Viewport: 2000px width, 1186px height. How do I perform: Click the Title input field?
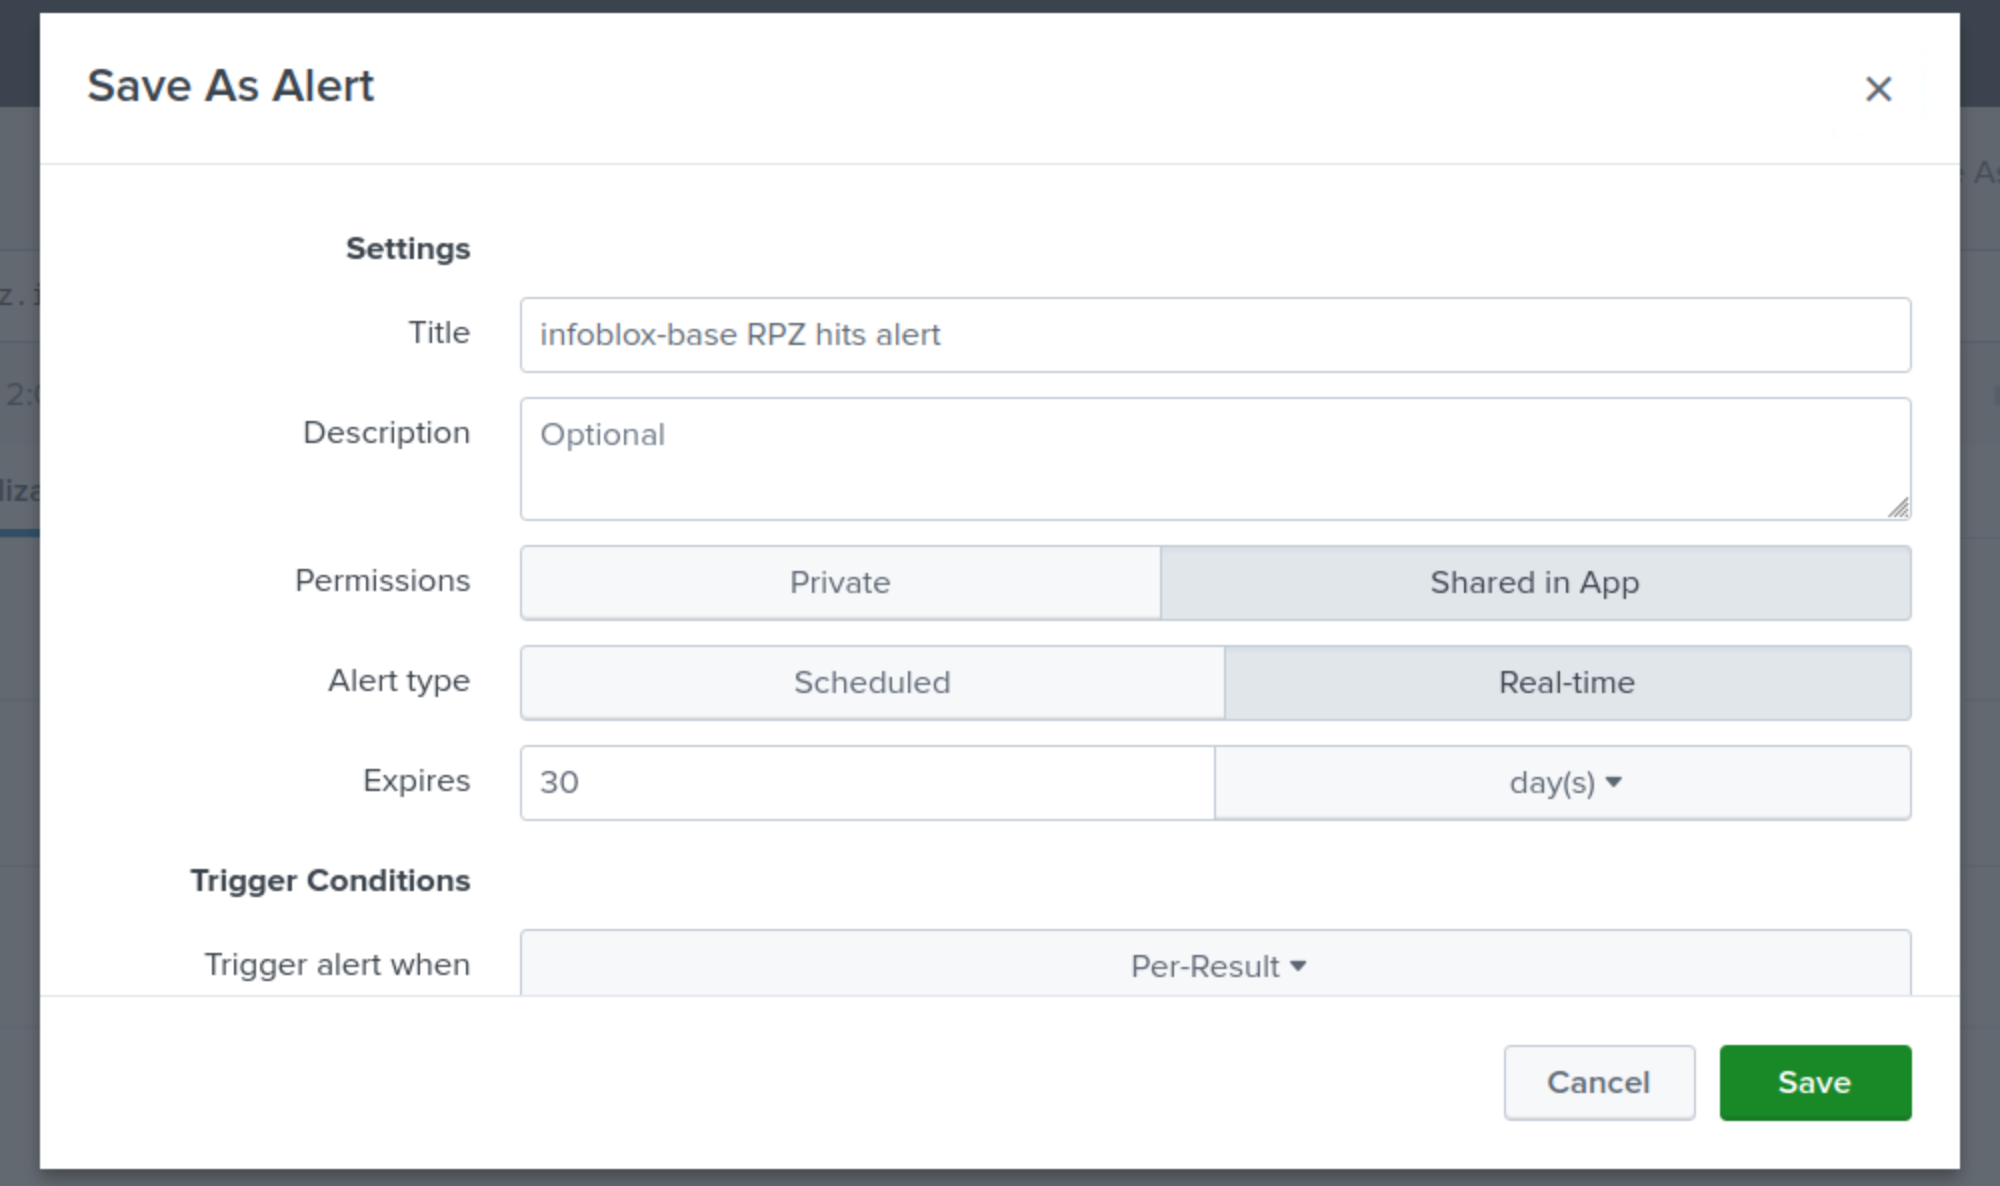(1214, 335)
